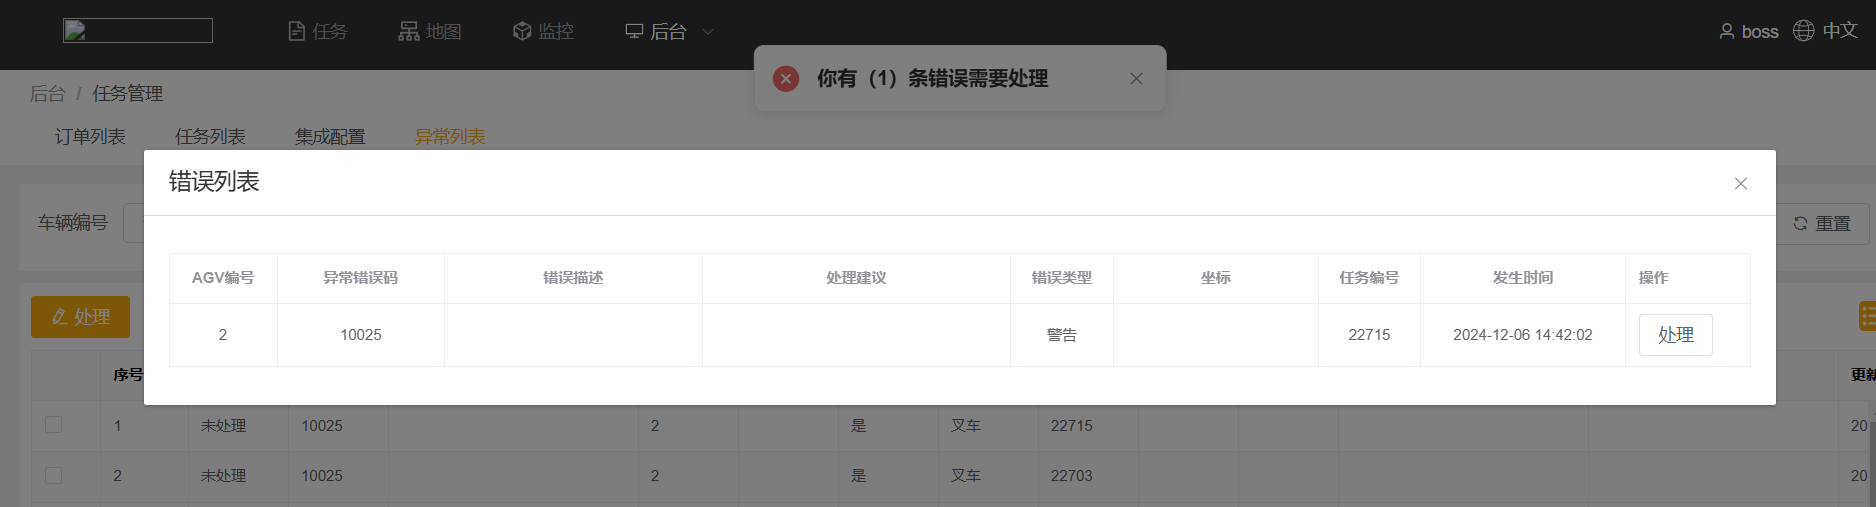Open the 中文 language selector globe

pyautogui.click(x=1803, y=31)
